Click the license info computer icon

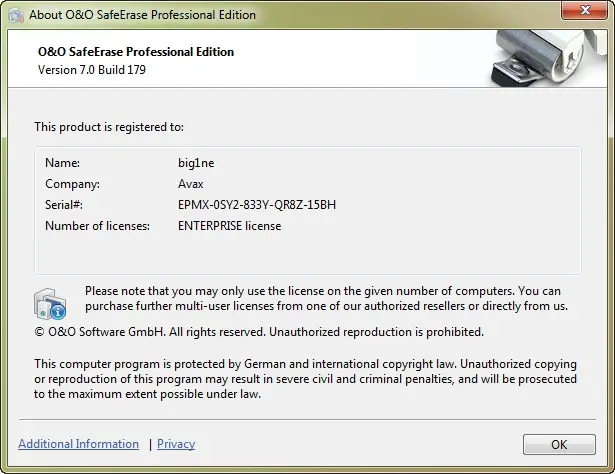[50, 304]
